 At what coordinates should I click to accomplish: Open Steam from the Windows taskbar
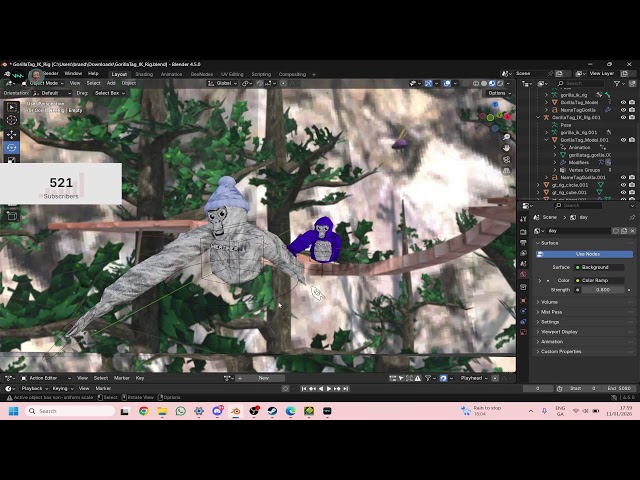[272, 411]
